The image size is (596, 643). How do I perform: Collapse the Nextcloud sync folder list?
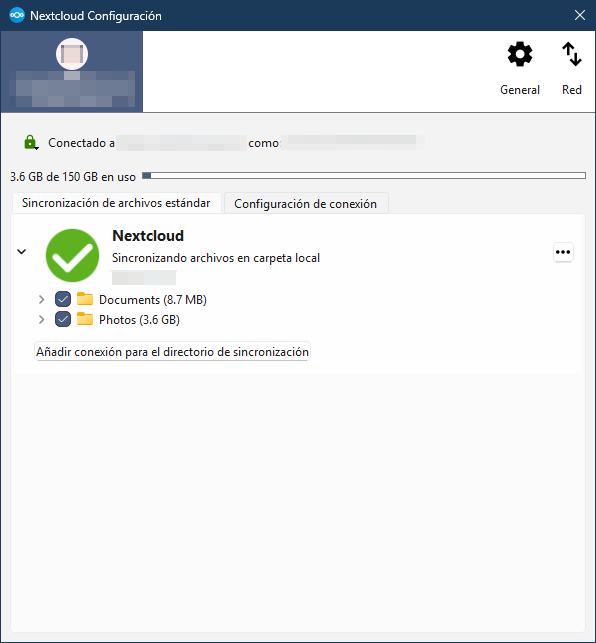pos(22,251)
